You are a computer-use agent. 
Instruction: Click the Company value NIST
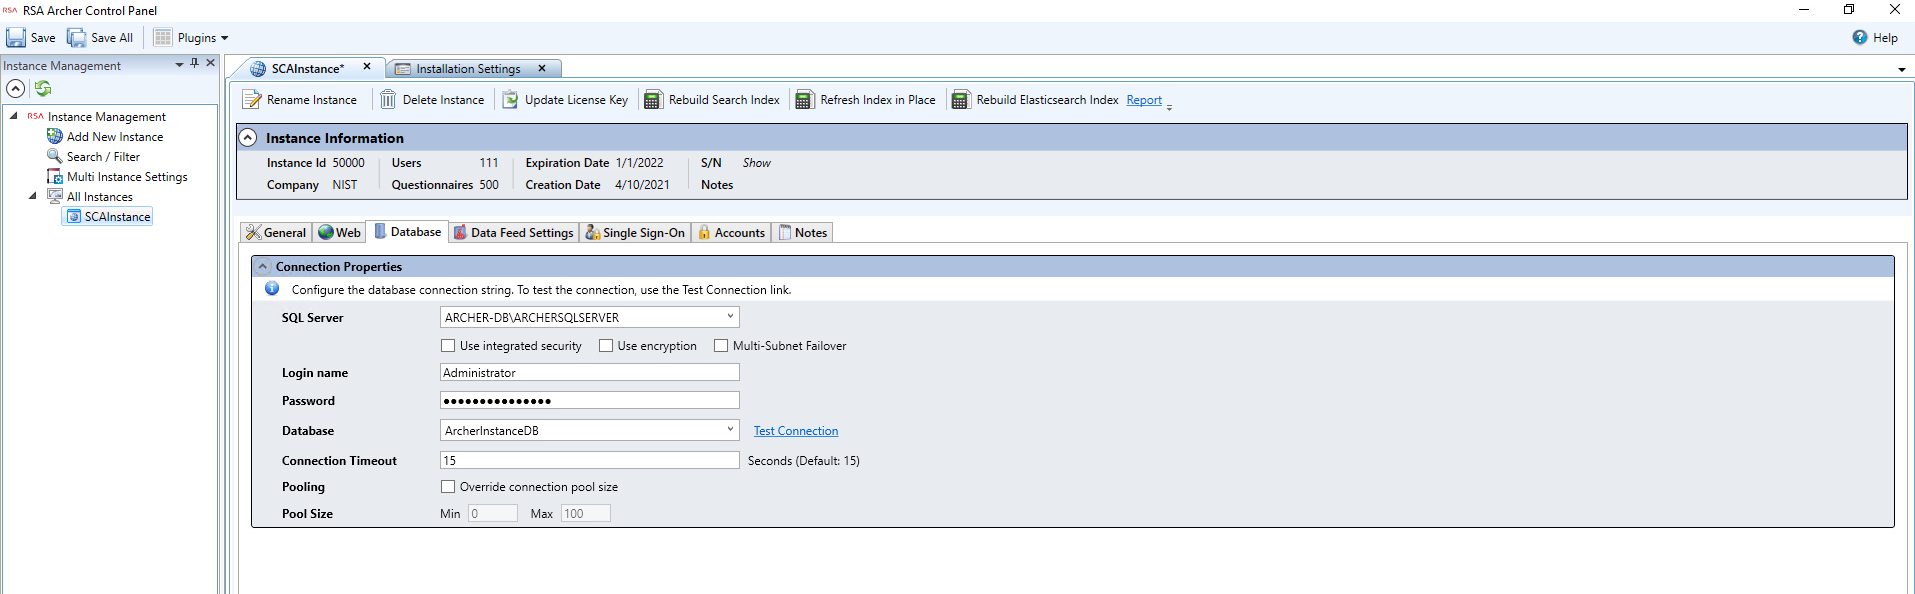coord(345,185)
